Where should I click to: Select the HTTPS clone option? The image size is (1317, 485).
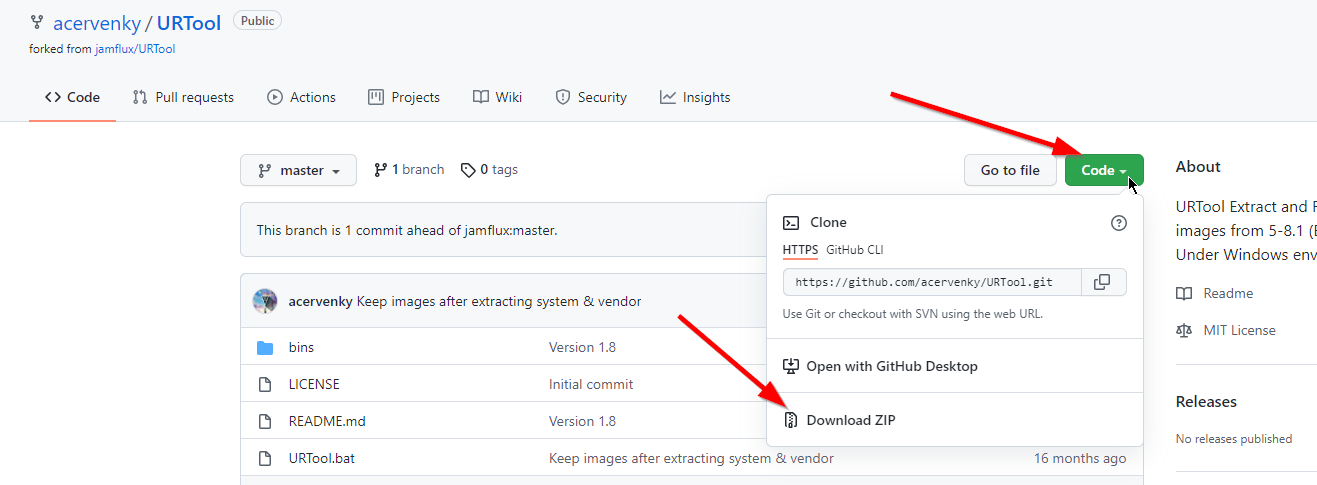tap(800, 250)
